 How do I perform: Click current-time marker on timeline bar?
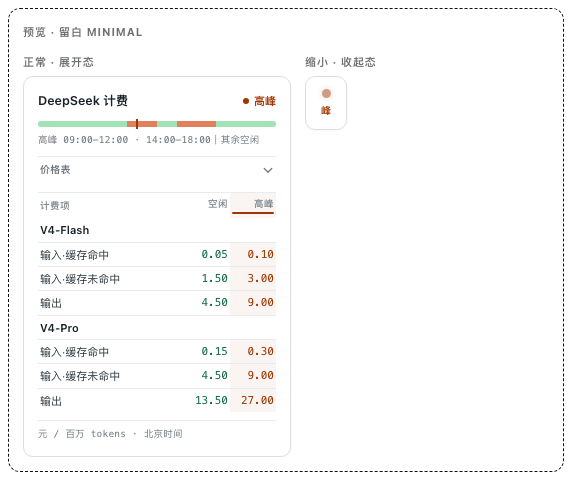(137, 124)
